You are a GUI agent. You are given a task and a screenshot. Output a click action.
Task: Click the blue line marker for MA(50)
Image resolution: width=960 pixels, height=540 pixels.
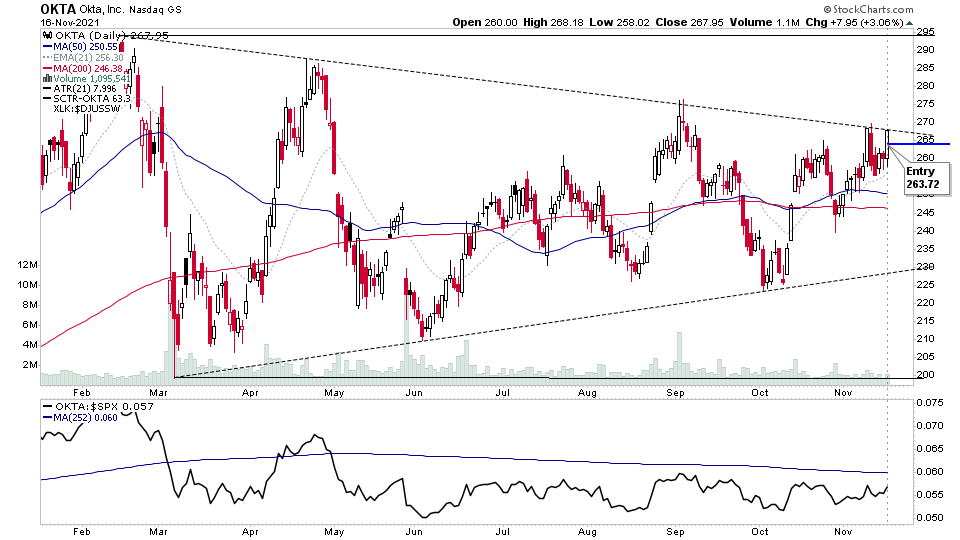click(x=47, y=47)
